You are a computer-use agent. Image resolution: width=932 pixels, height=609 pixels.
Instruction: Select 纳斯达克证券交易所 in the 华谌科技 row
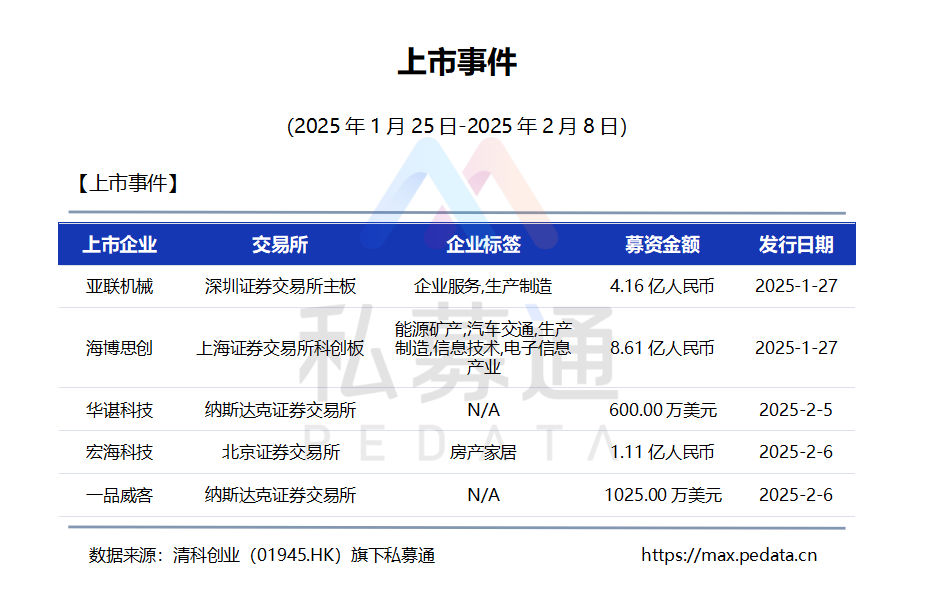[280, 410]
